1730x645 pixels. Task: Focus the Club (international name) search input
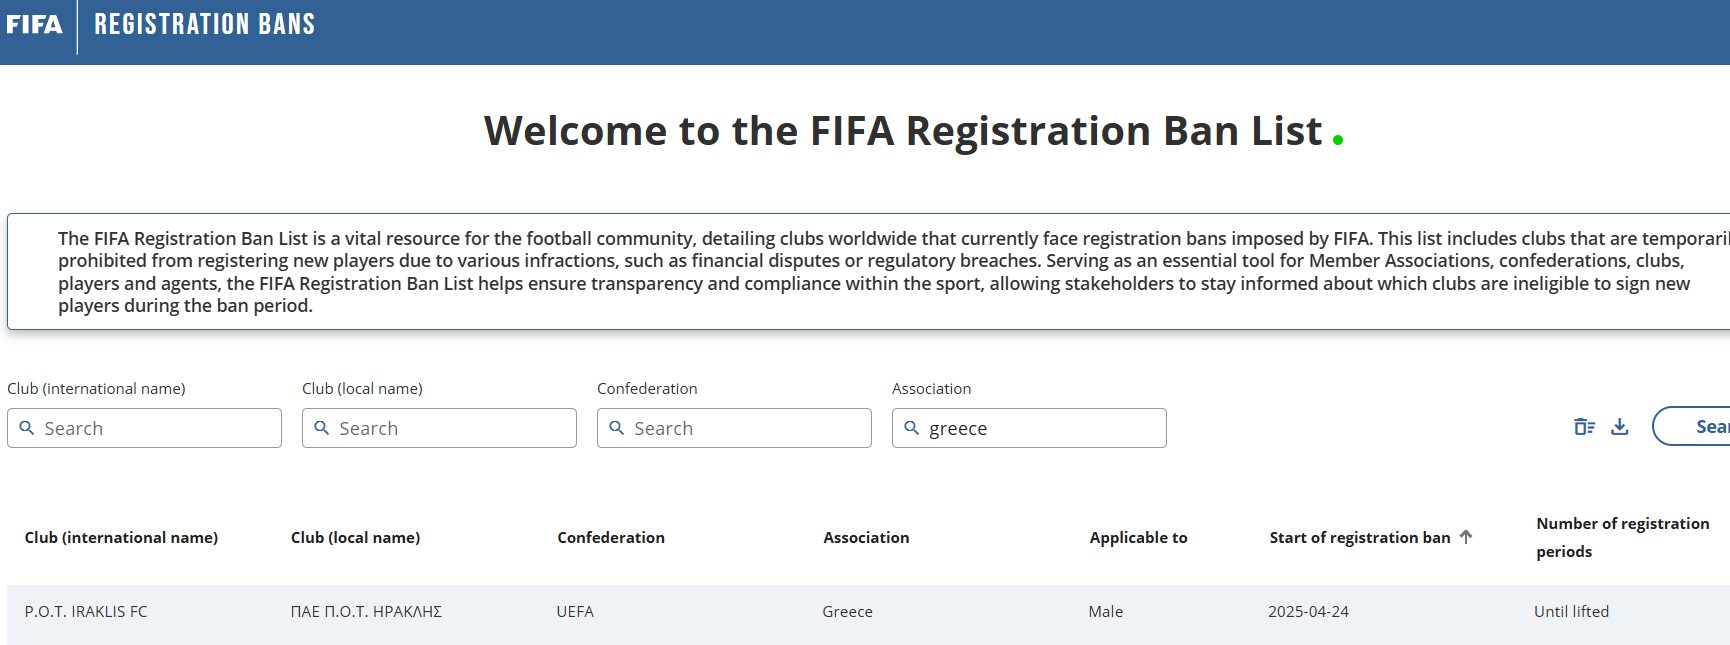144,428
